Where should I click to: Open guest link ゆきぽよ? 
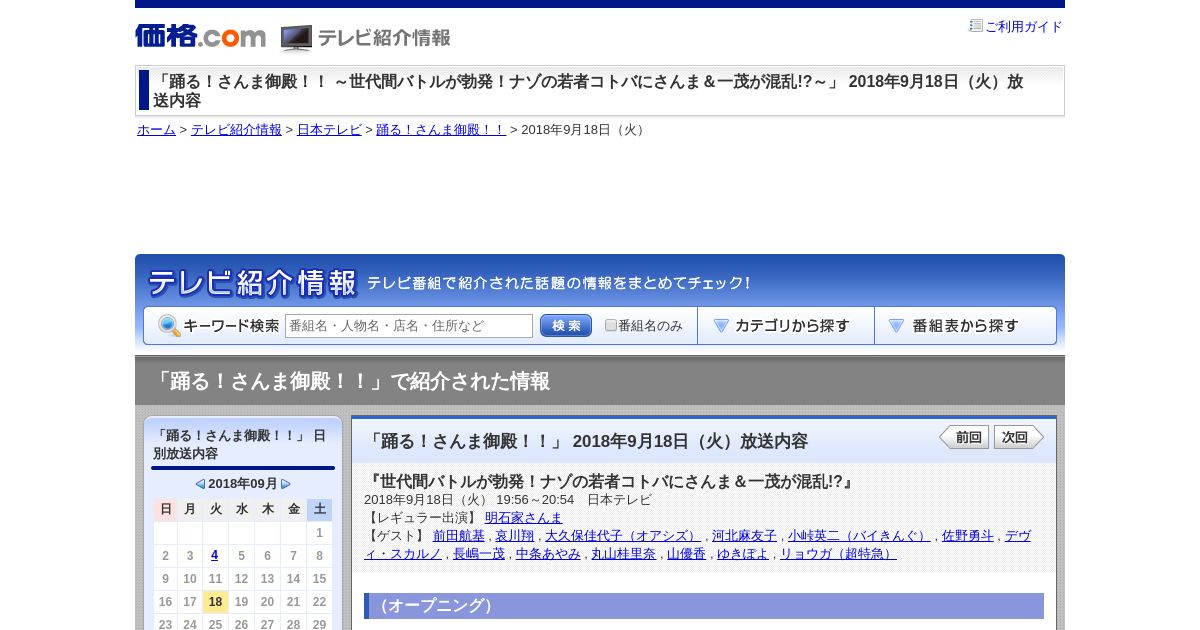743,554
